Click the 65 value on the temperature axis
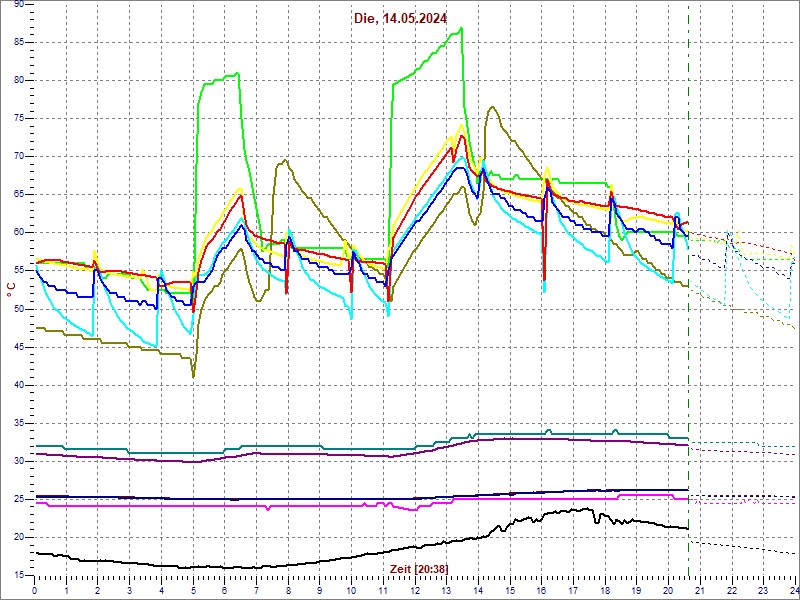 click(18, 195)
